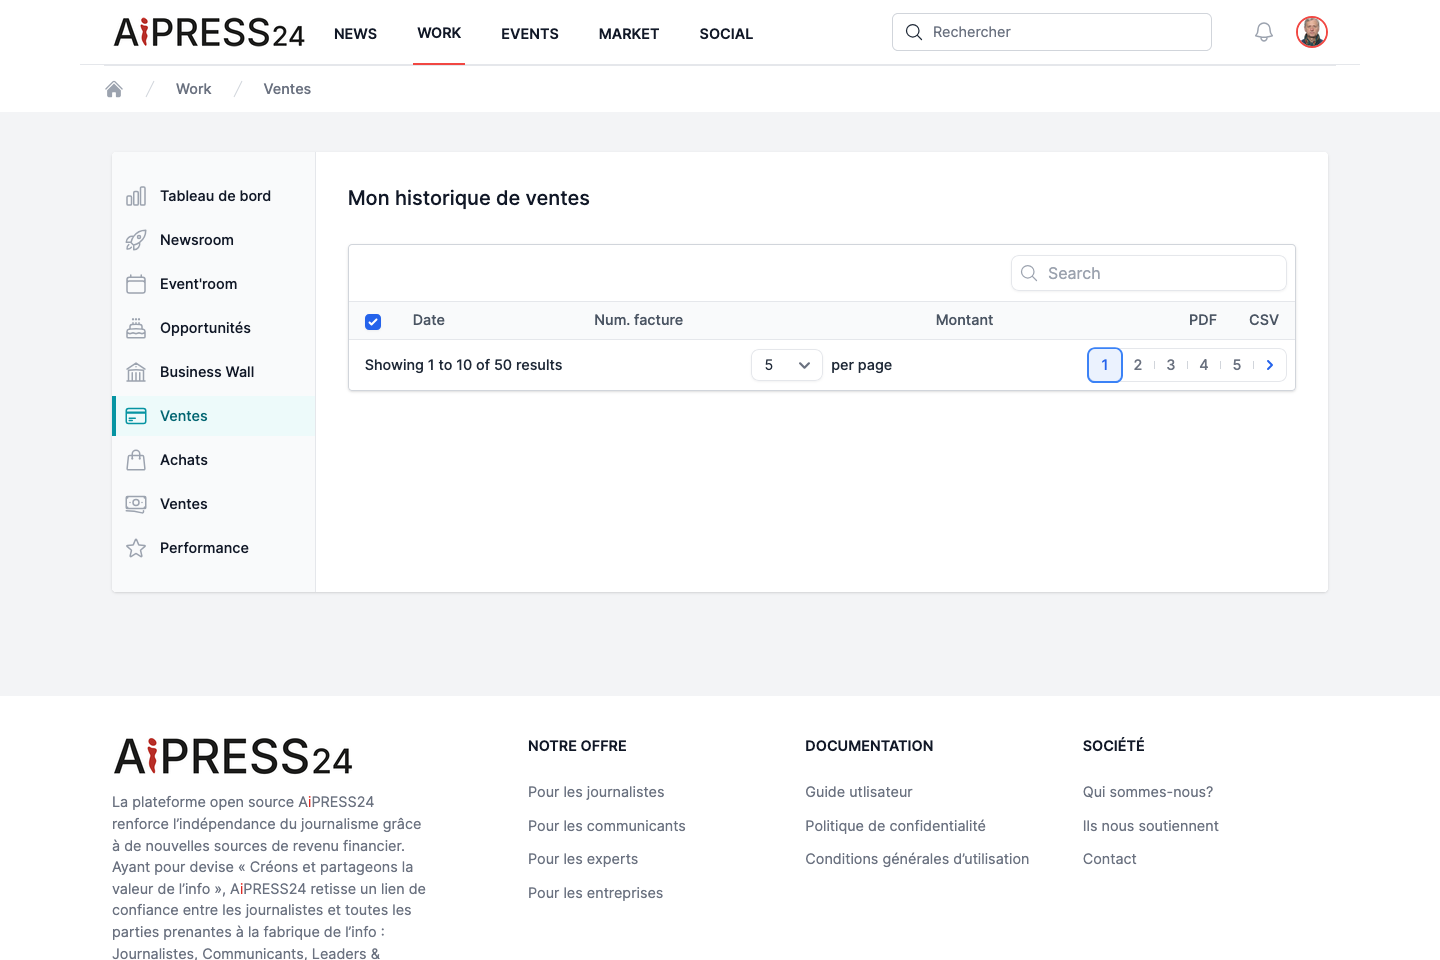Select Tableau de bord in the sidebar
This screenshot has height=960, width=1440.
coord(214,196)
